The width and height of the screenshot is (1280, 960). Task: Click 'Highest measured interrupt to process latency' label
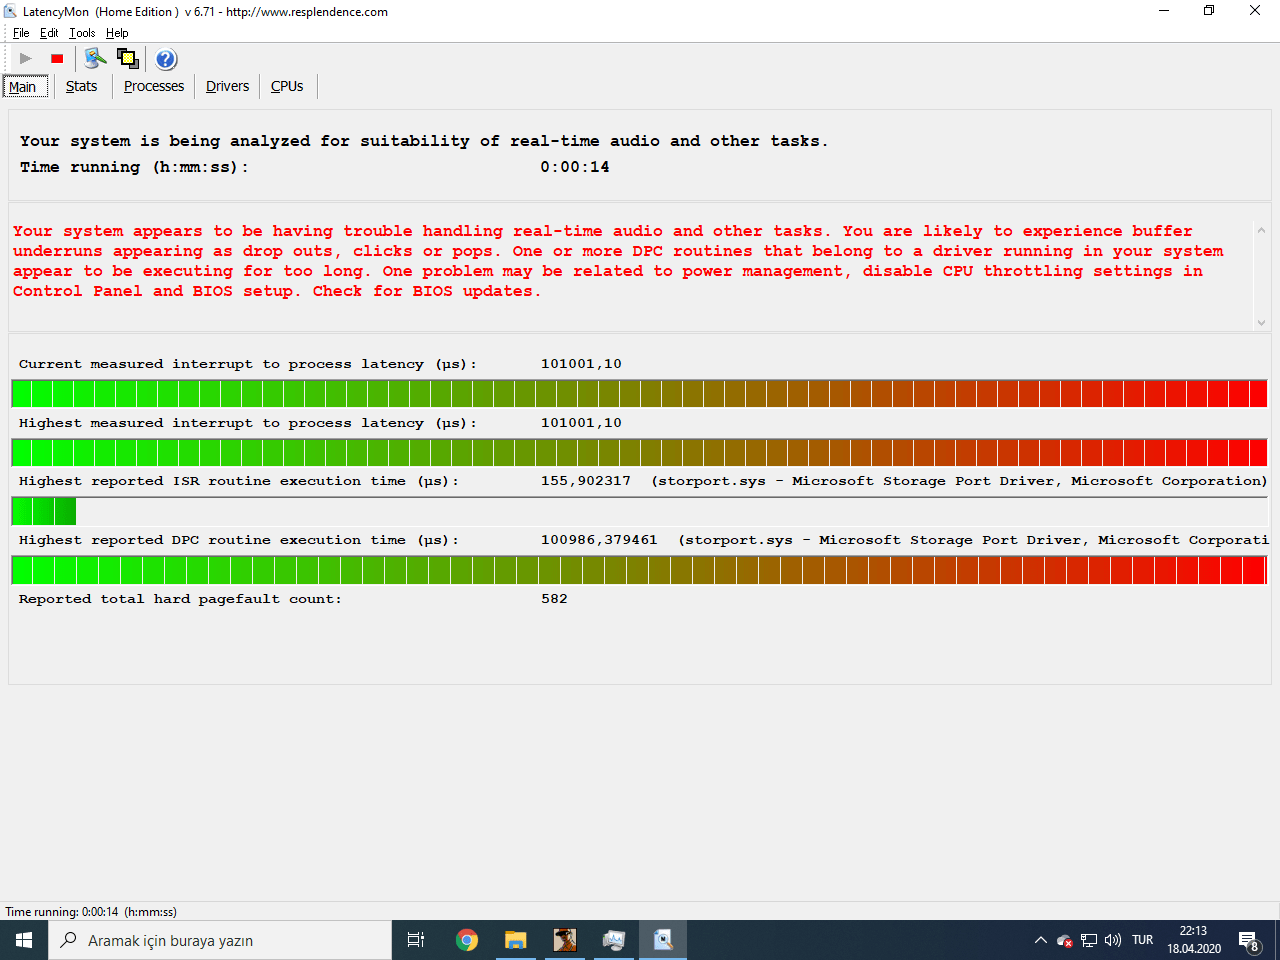pos(248,423)
